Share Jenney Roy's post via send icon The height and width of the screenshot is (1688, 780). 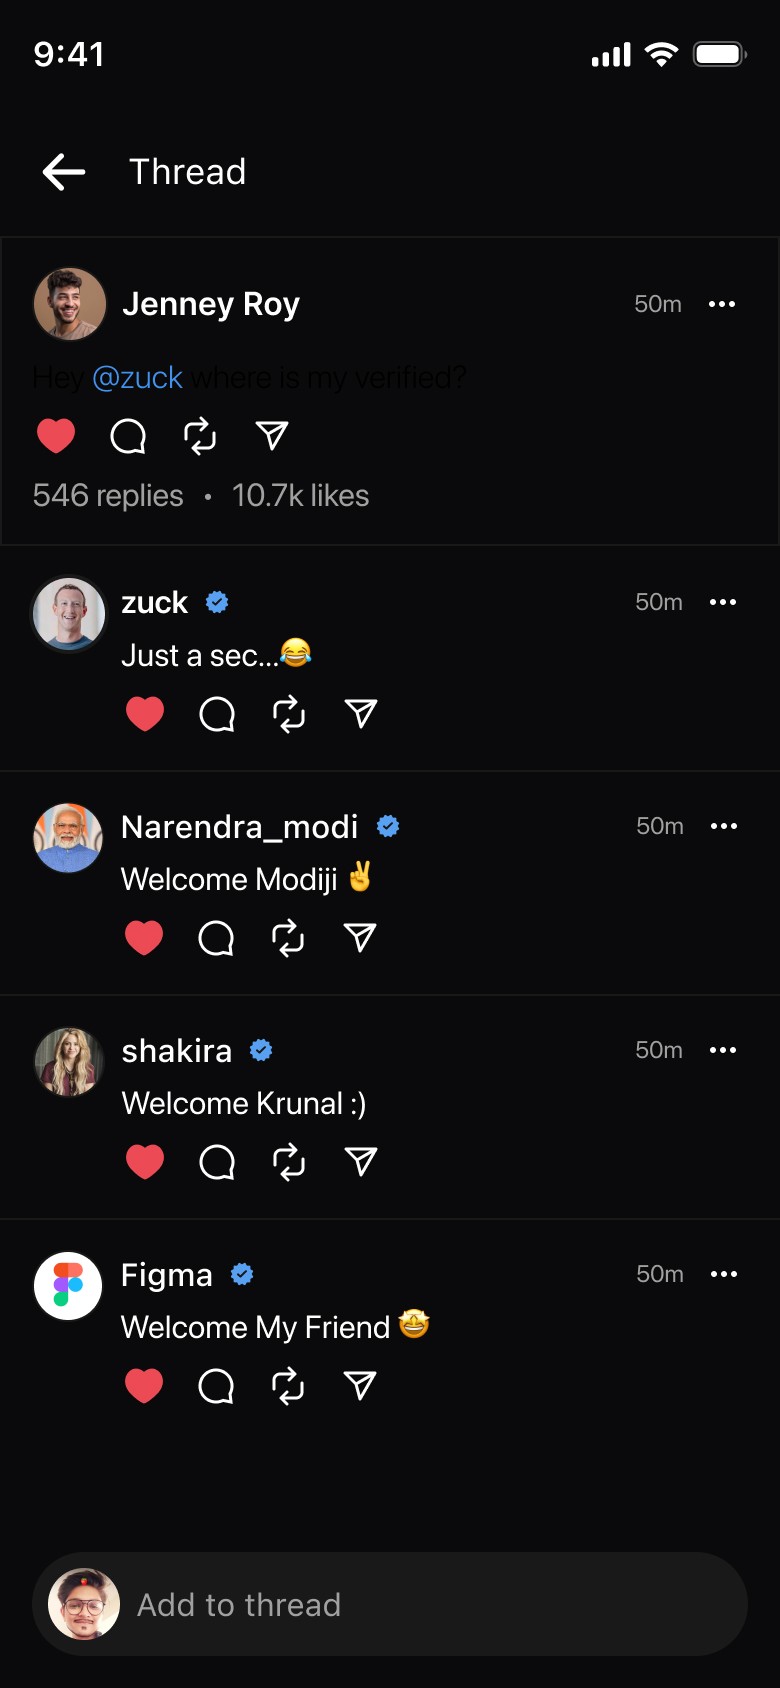pos(272,436)
